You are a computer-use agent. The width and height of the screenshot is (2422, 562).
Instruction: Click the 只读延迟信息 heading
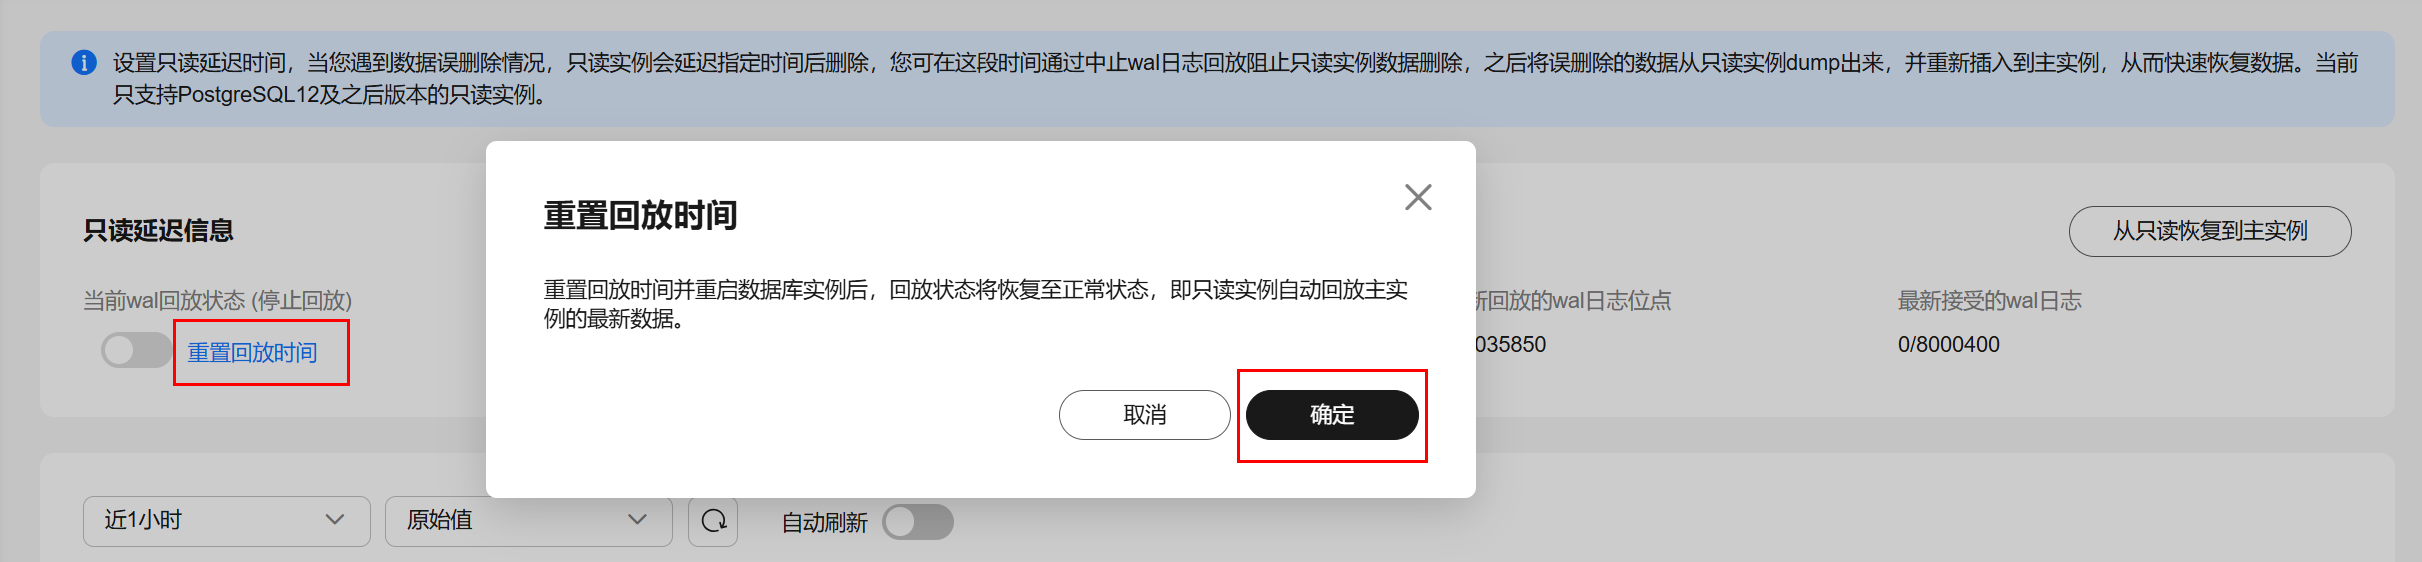(159, 231)
